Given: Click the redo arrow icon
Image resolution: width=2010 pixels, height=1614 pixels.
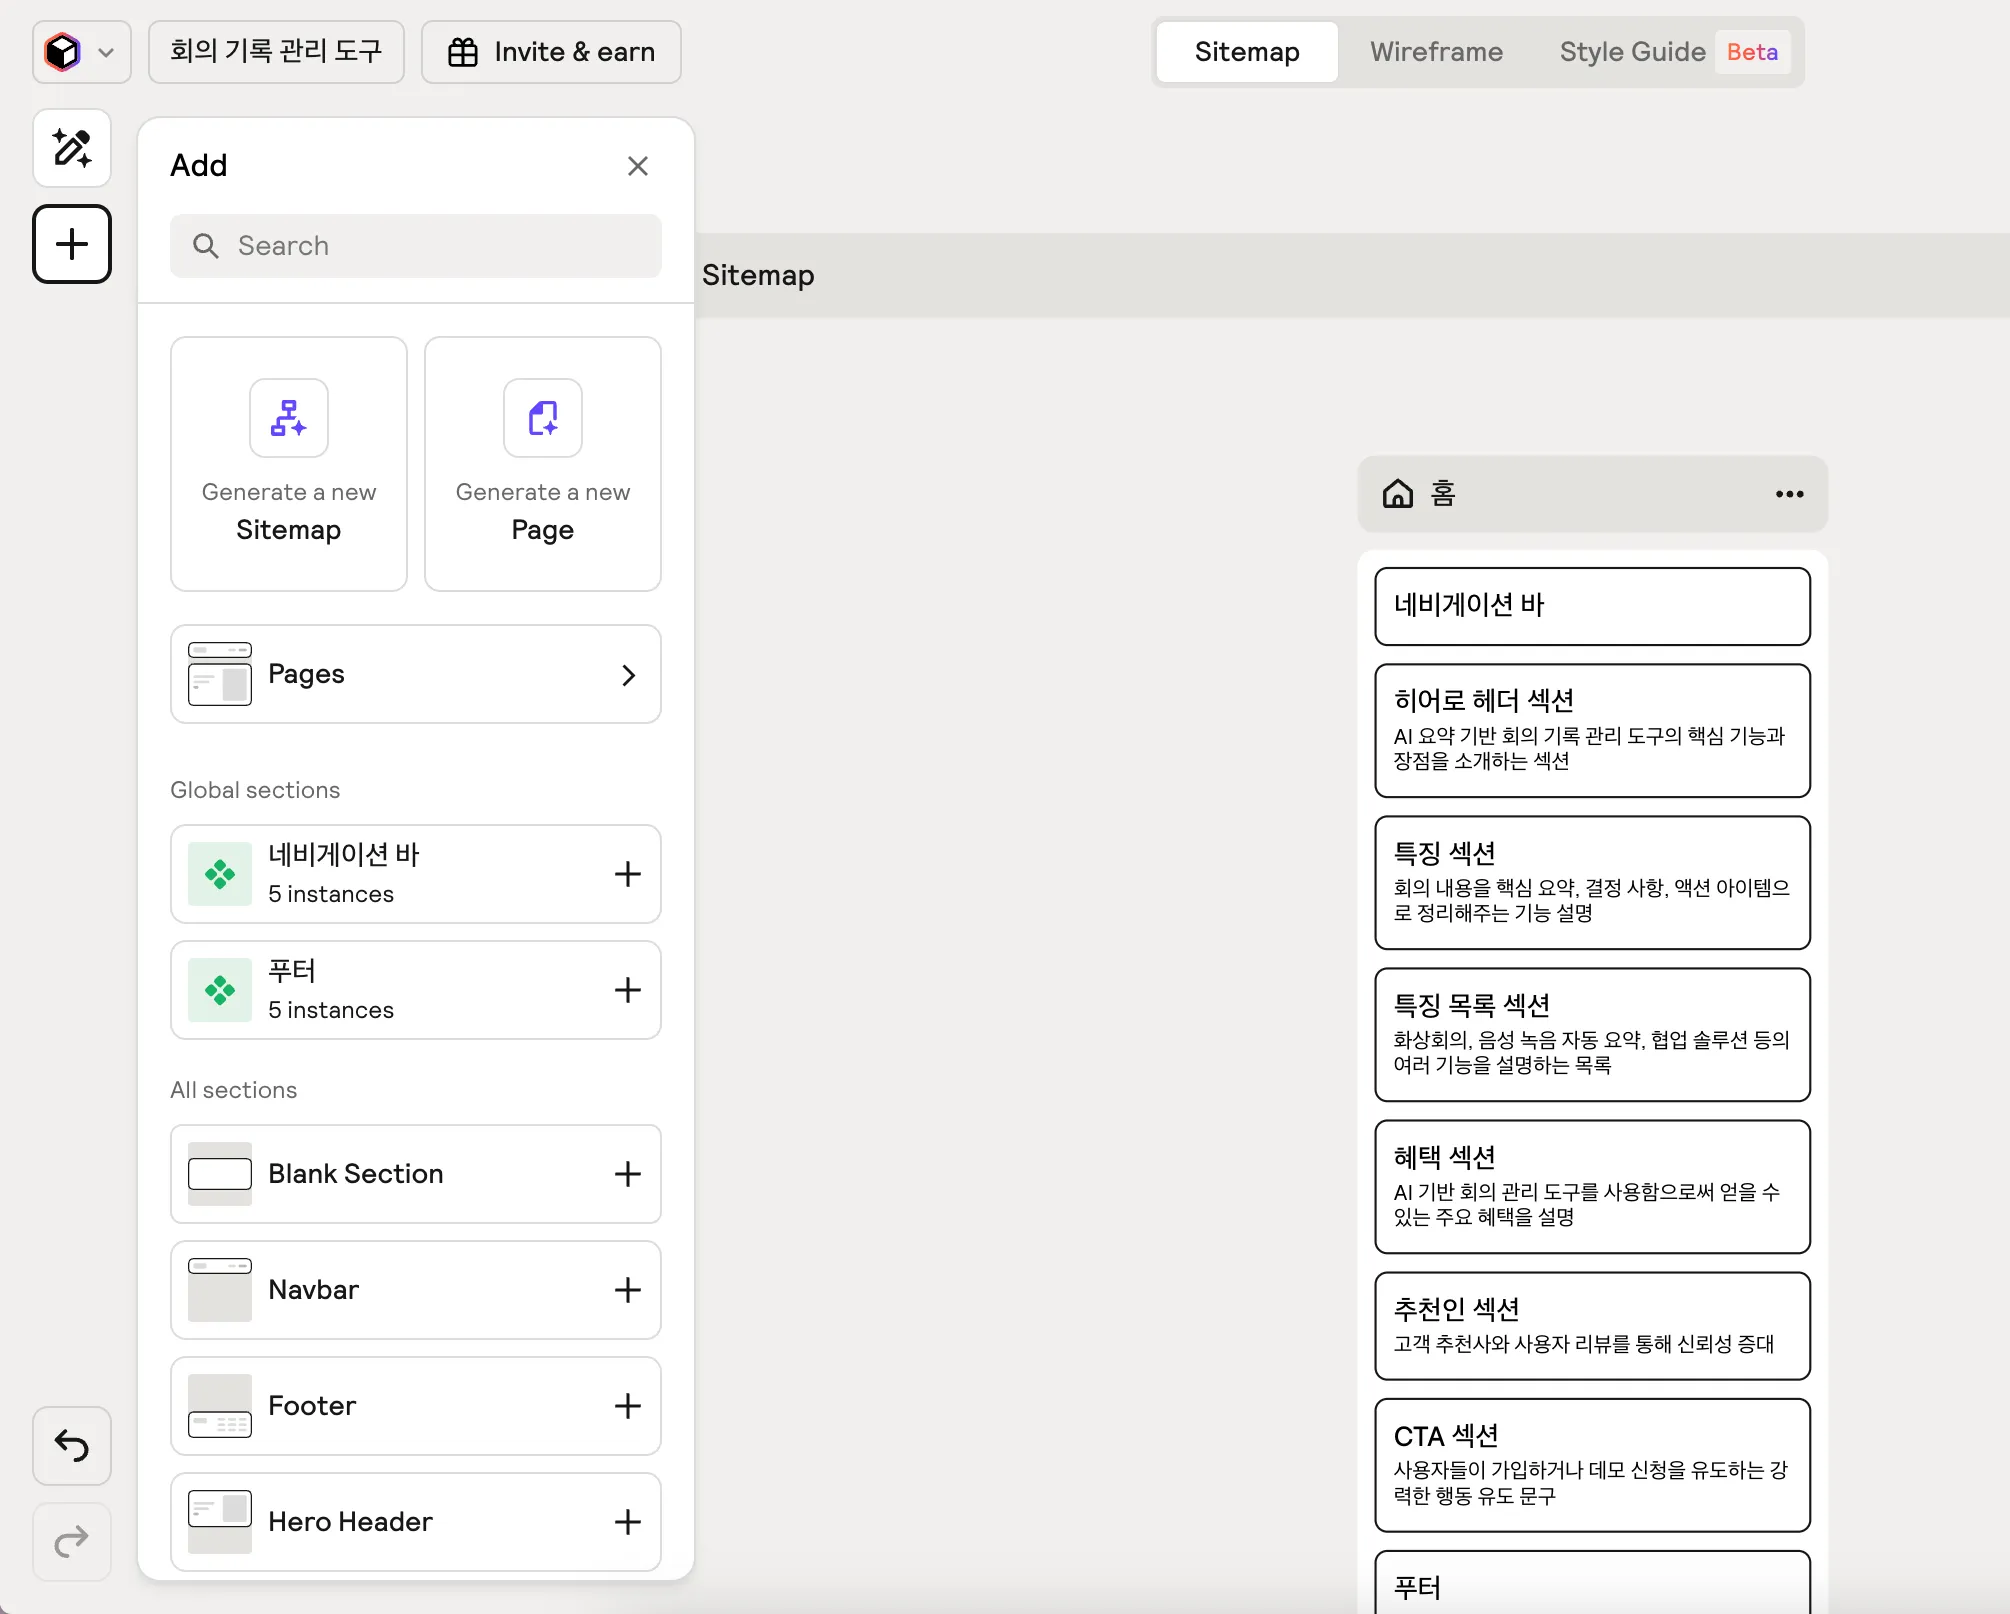Looking at the screenshot, I should (x=72, y=1541).
